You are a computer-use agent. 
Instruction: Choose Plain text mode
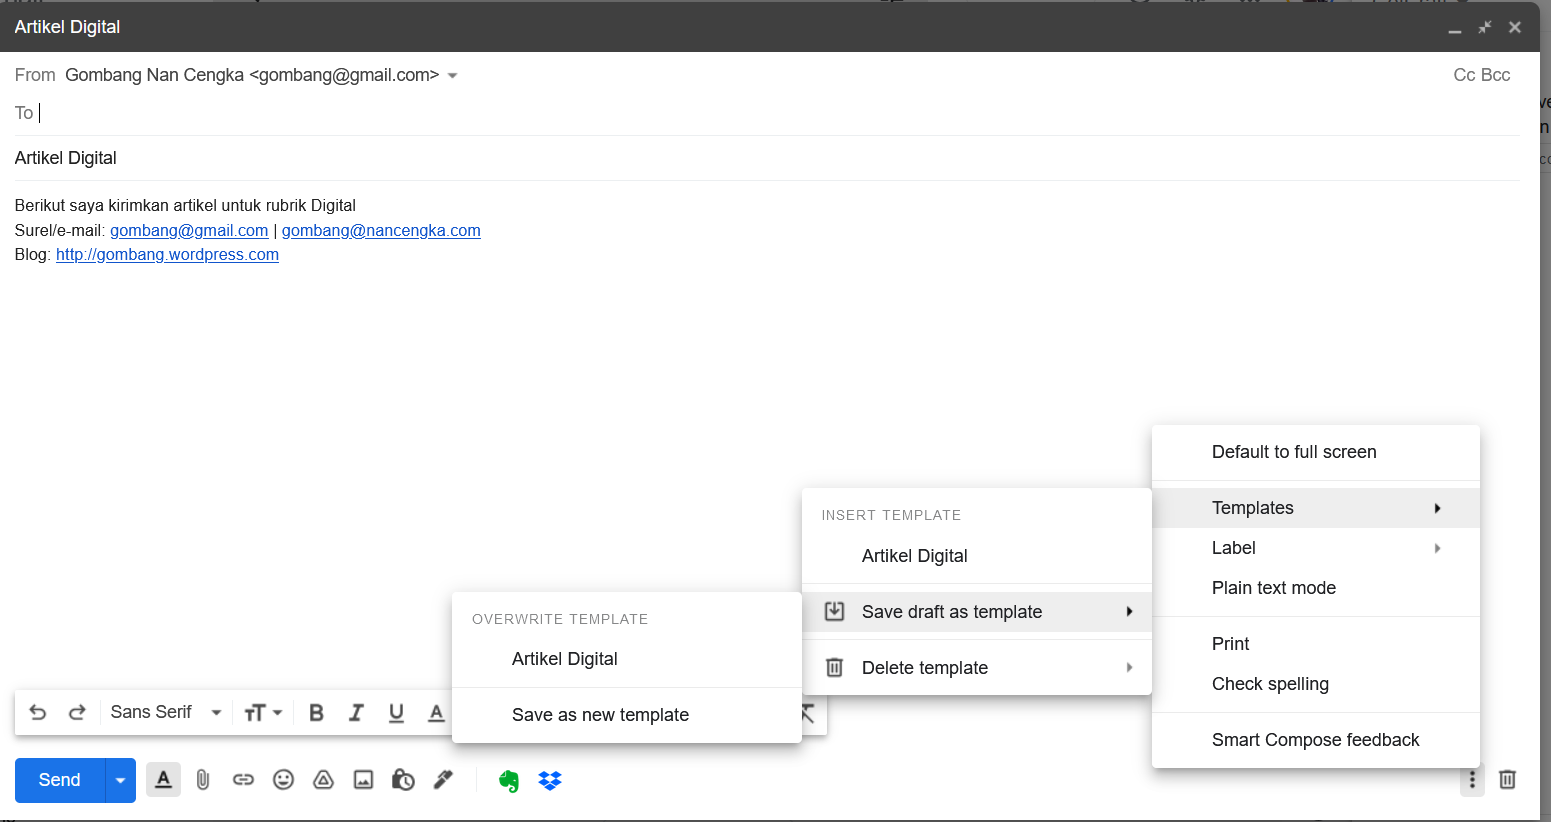point(1316,588)
